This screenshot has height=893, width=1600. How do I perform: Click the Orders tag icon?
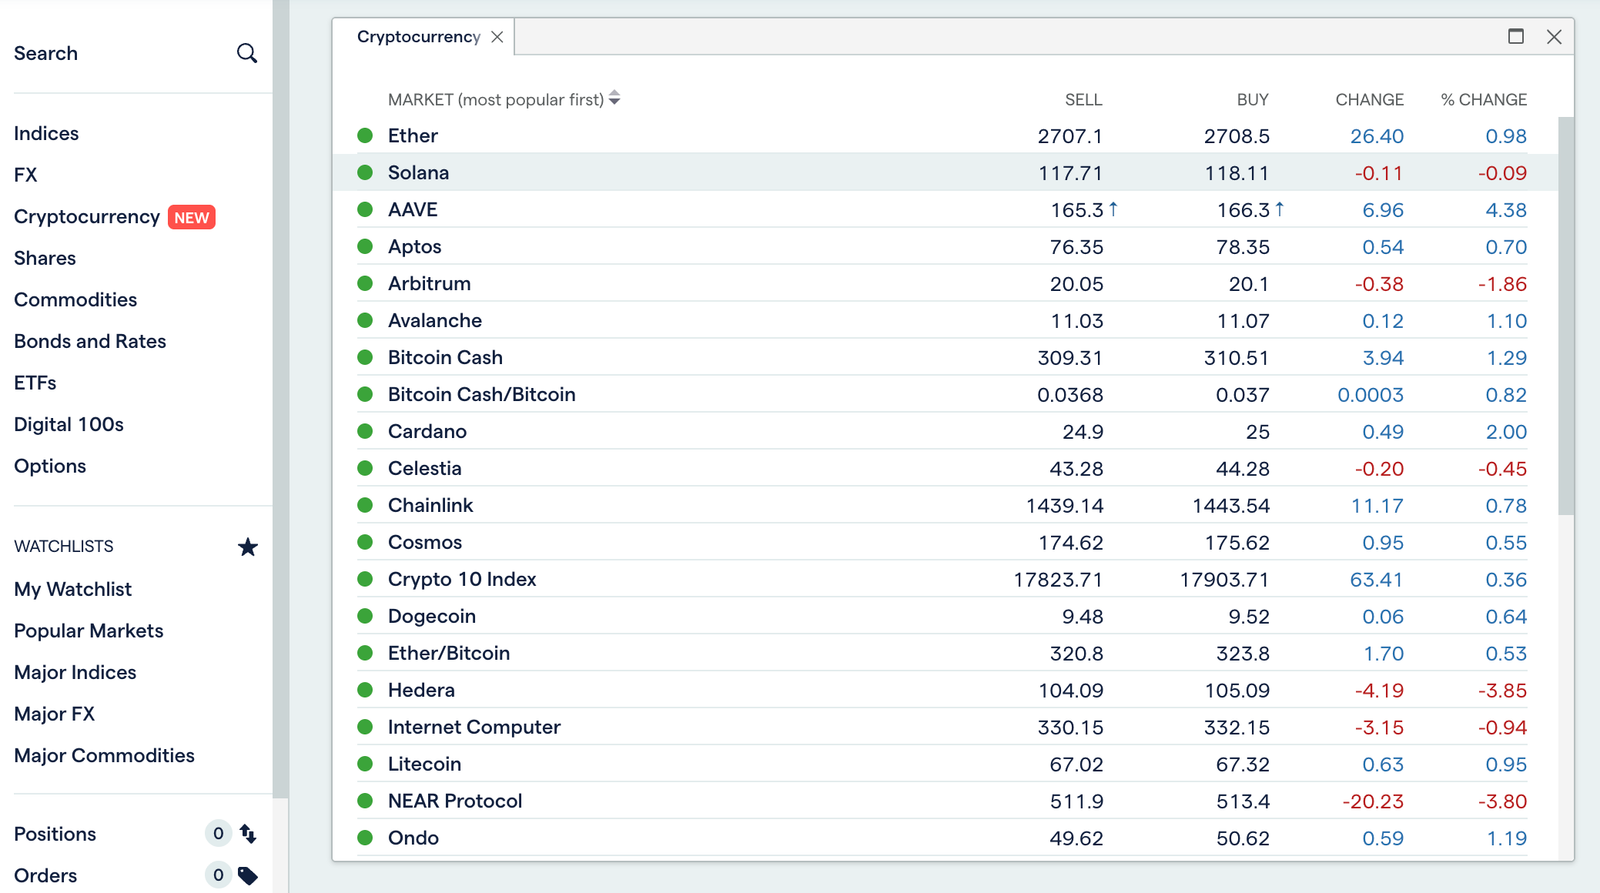click(248, 876)
